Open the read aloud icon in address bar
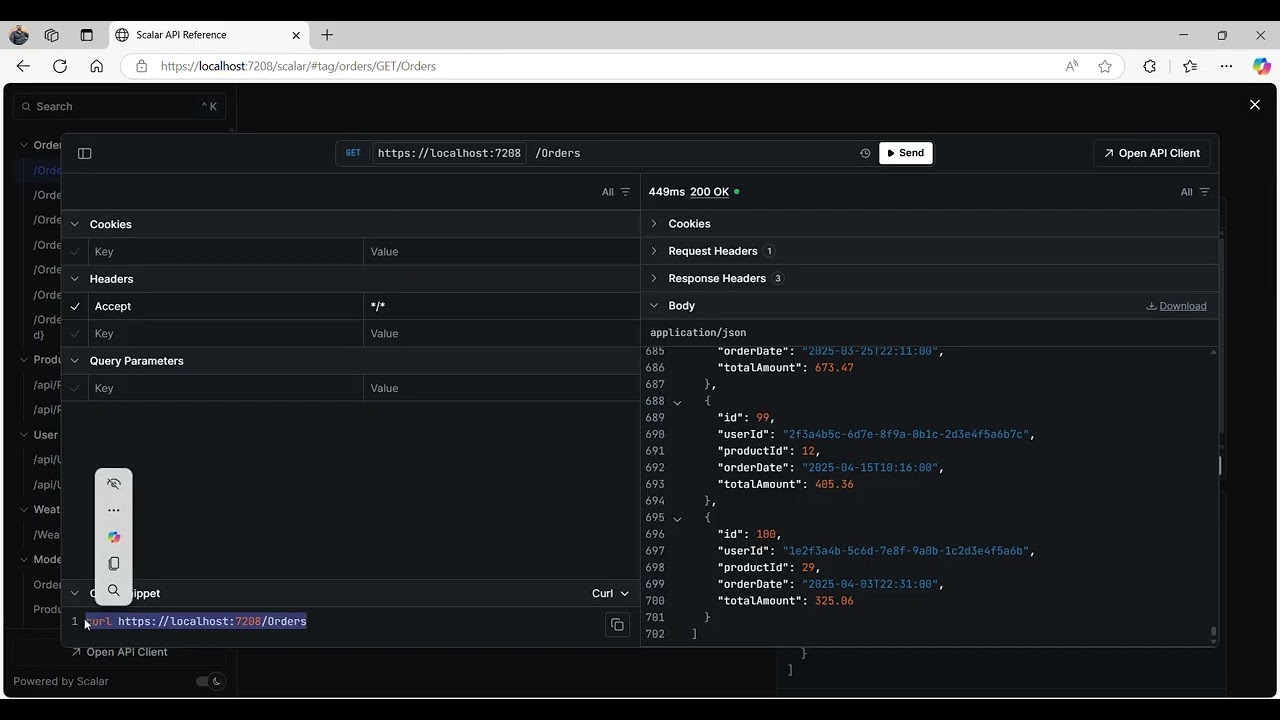The image size is (1280, 720). pos(1072,66)
